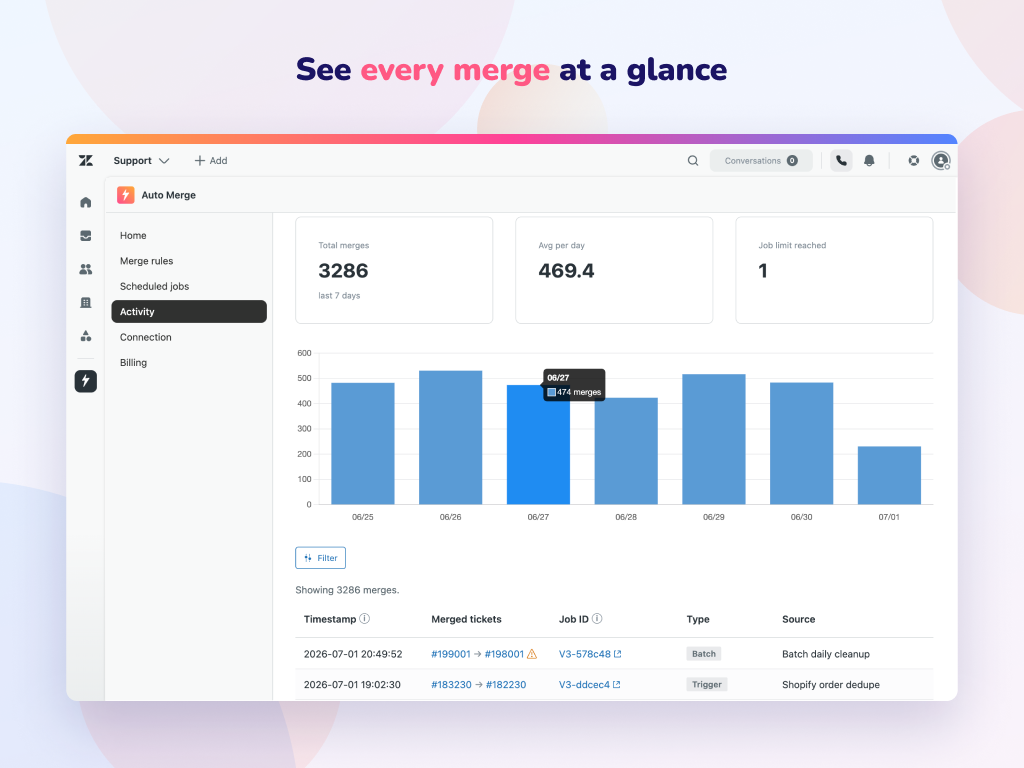
Task: Click timestamp 2026-07-01 19:02:30
Action: point(352,684)
